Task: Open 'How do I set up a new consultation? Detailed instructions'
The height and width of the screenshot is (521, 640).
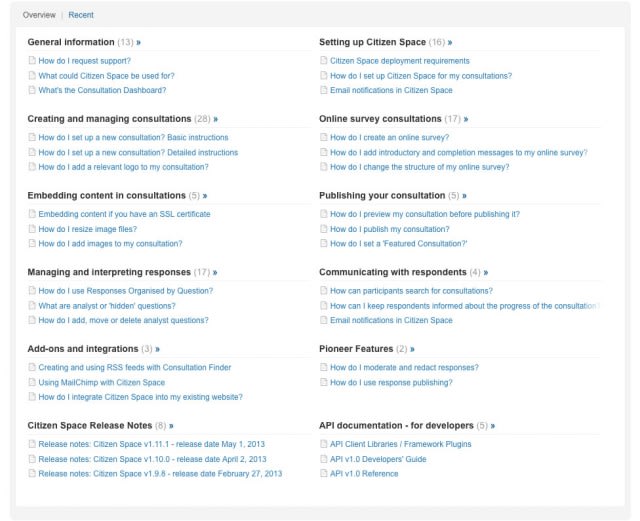Action: [x=138, y=152]
